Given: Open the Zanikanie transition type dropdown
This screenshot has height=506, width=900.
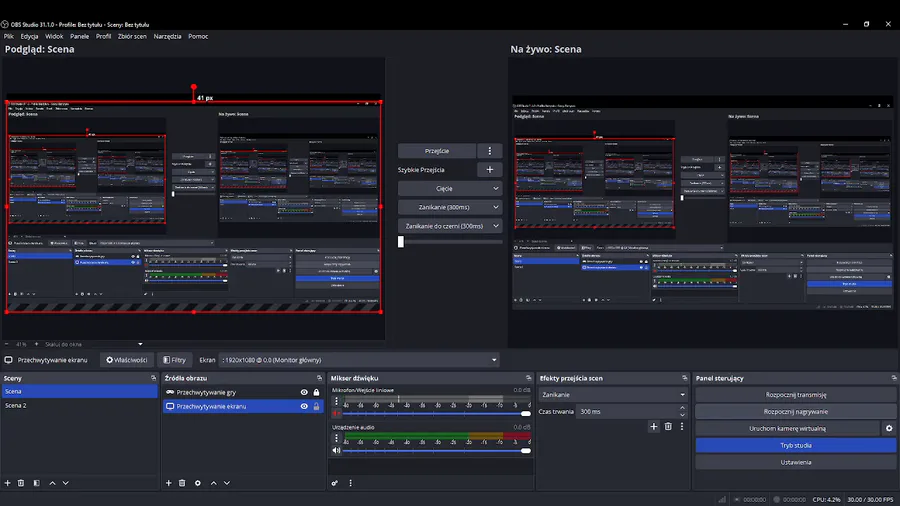Looking at the screenshot, I should point(613,395).
